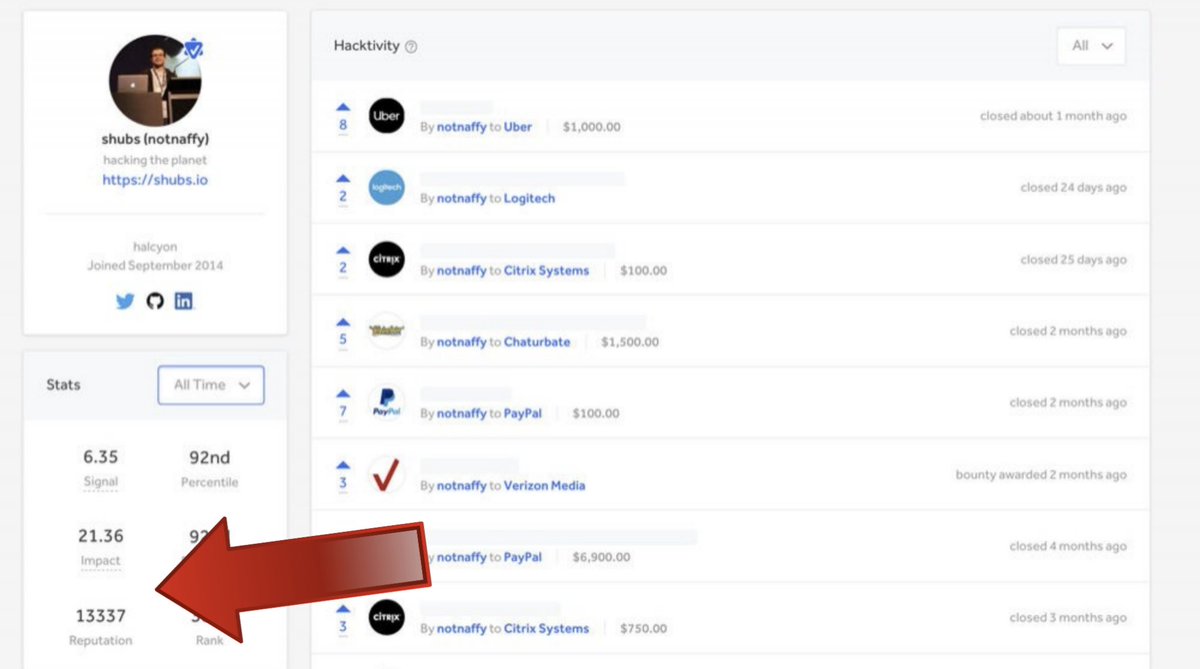
Task: Click the 13337 Reputation stat
Action: (x=100, y=625)
